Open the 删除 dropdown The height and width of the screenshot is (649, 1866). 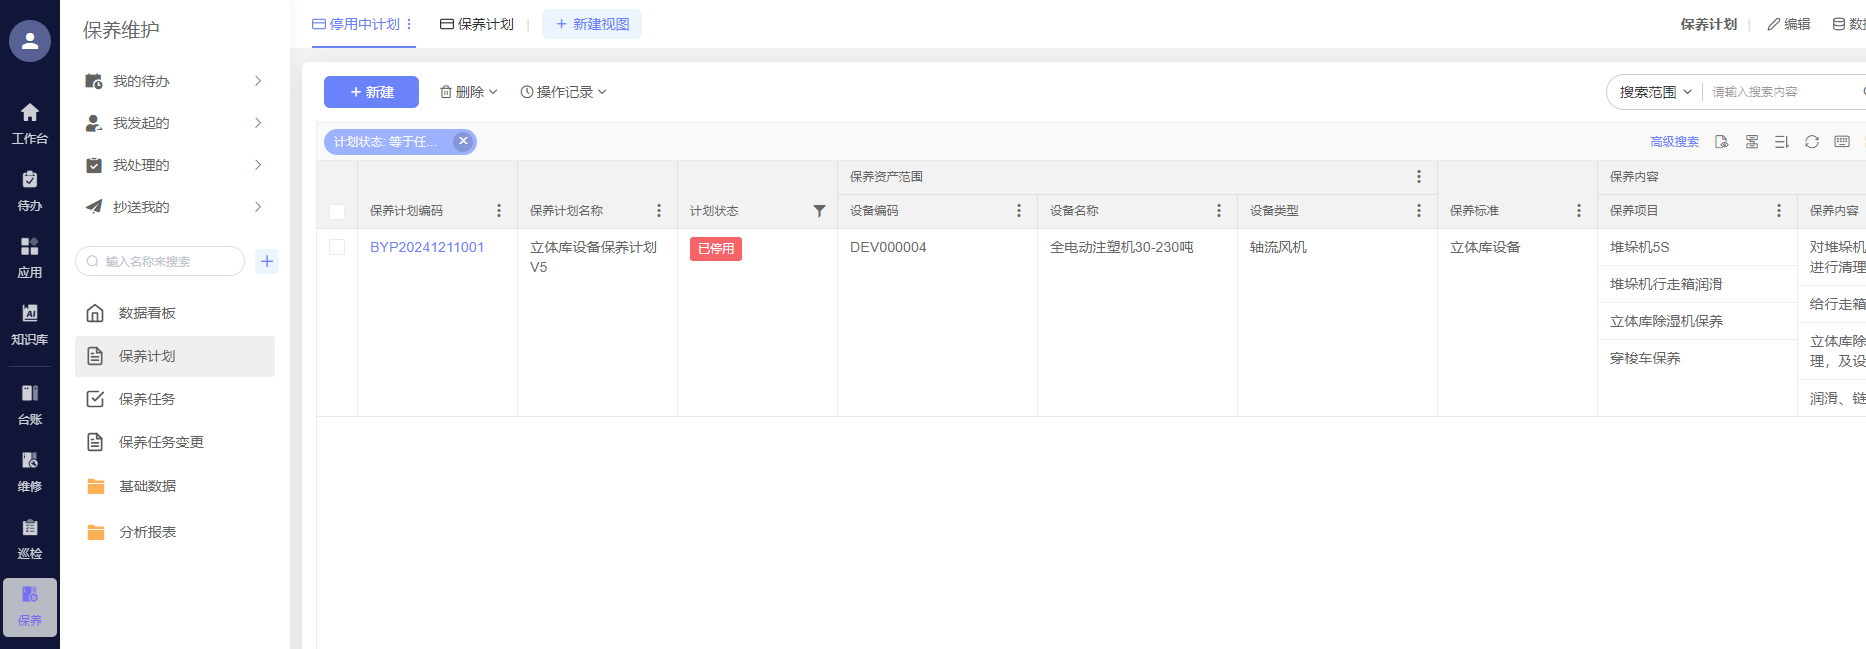coord(469,92)
